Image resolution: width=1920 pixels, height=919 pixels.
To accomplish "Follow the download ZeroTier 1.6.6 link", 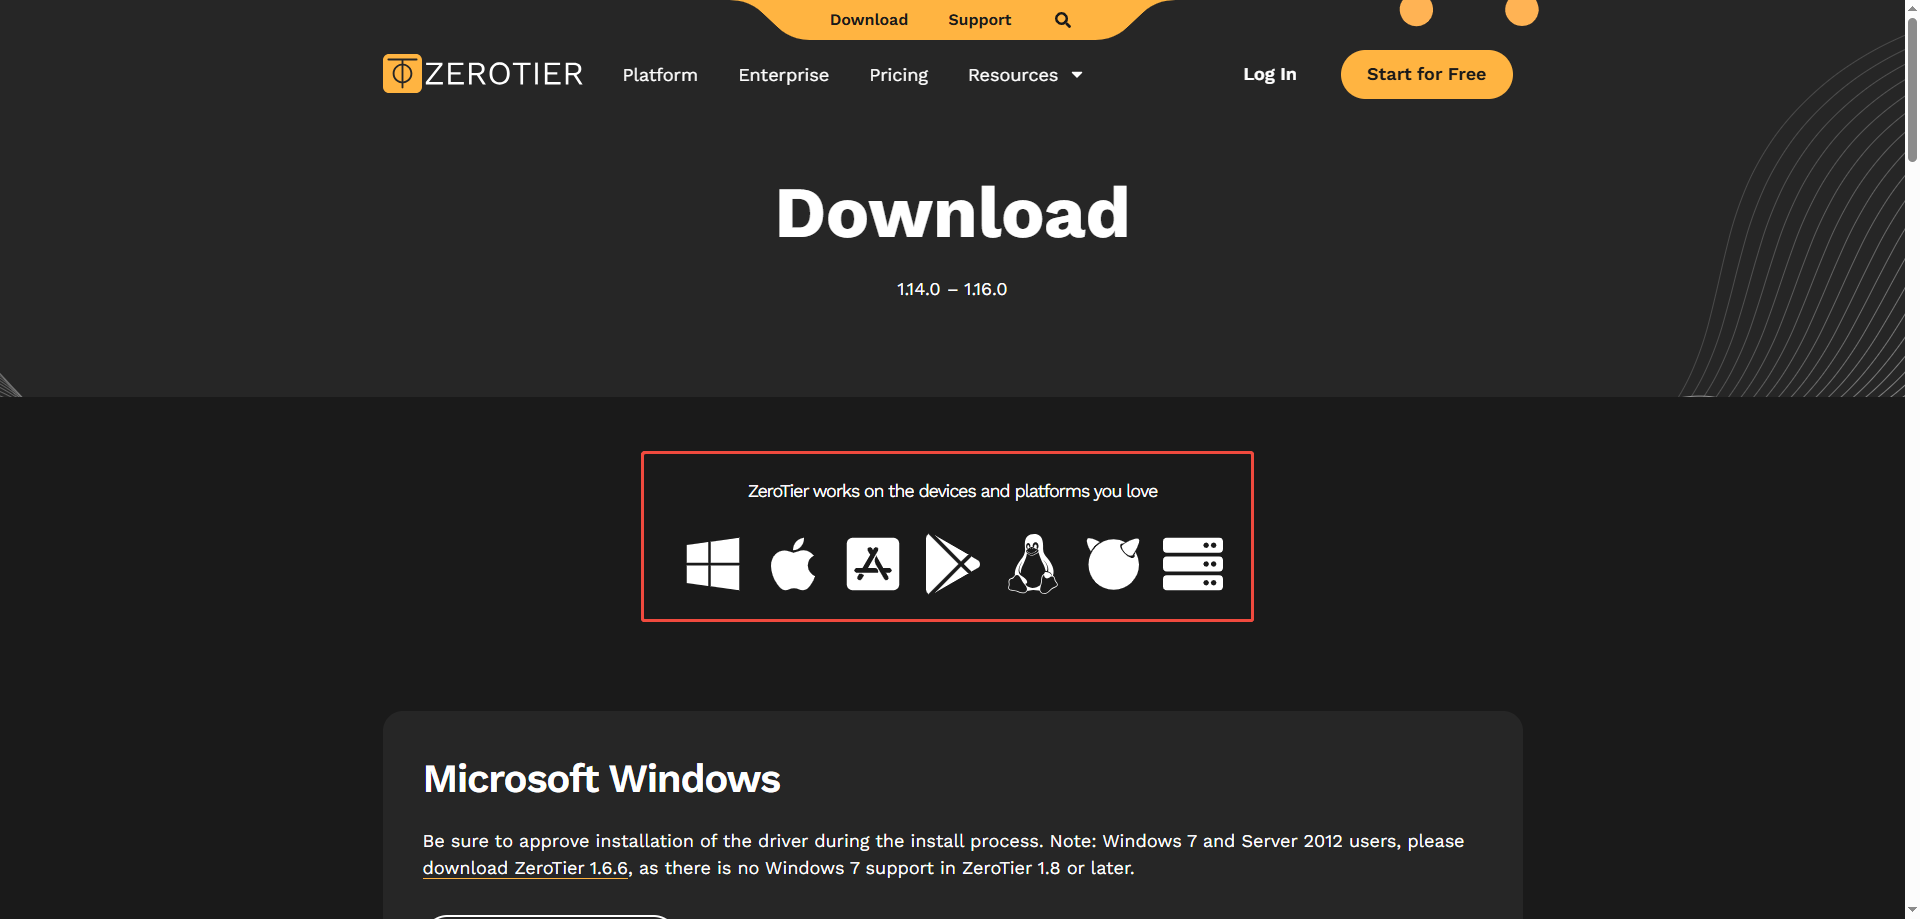I will pos(525,868).
